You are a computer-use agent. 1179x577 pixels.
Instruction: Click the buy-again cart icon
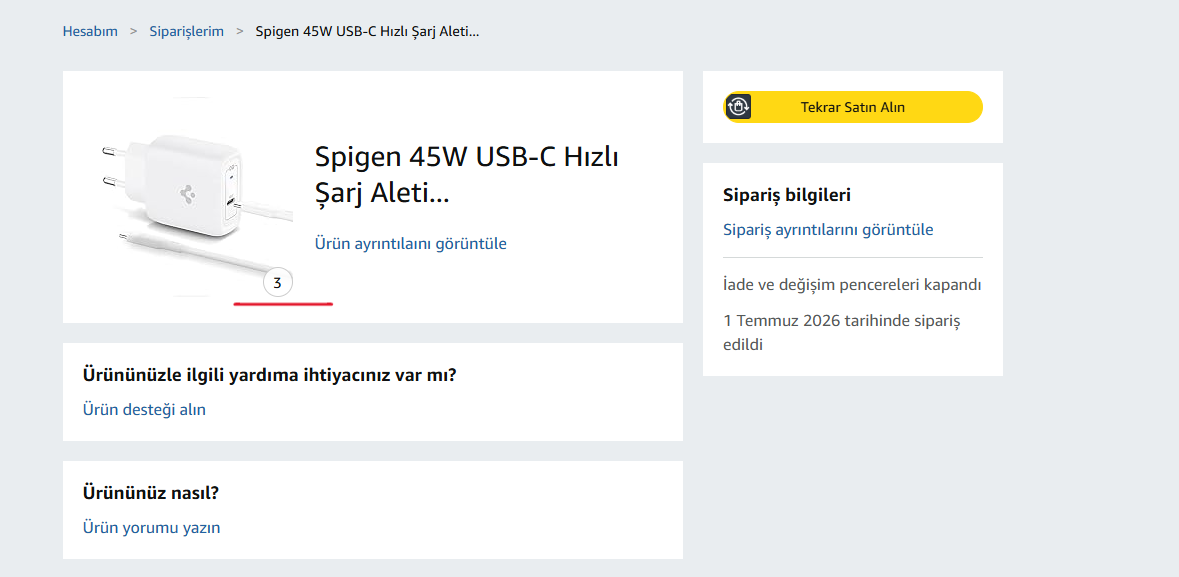click(x=739, y=107)
